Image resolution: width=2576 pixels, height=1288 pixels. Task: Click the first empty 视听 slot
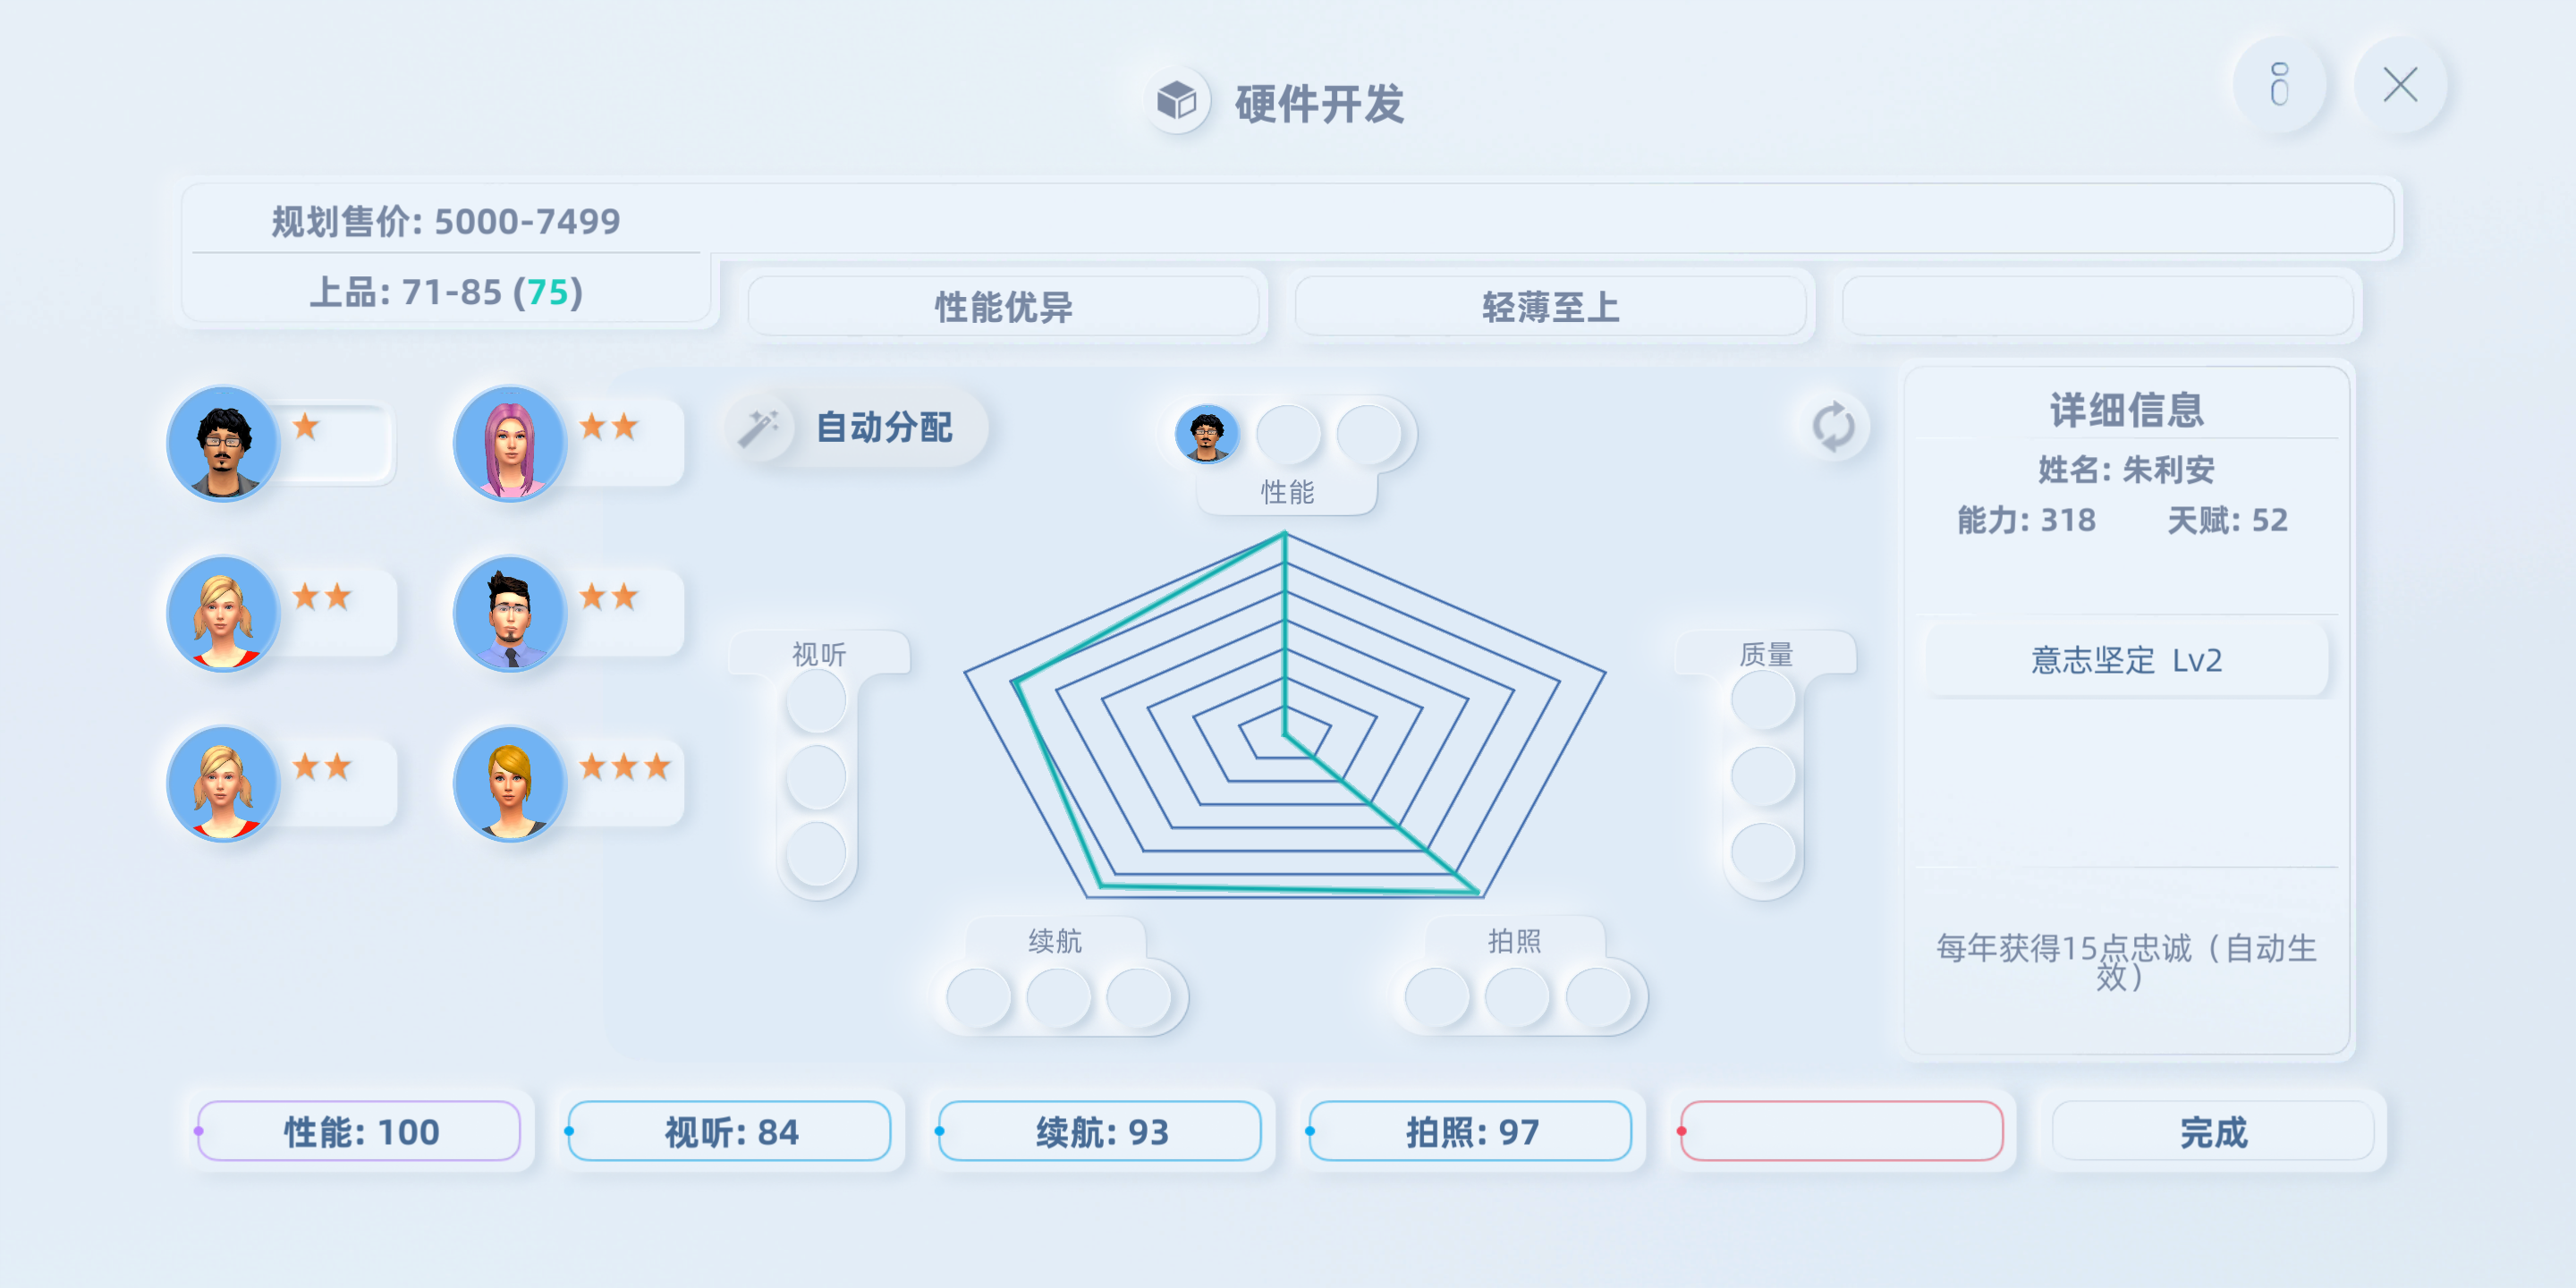[x=817, y=699]
